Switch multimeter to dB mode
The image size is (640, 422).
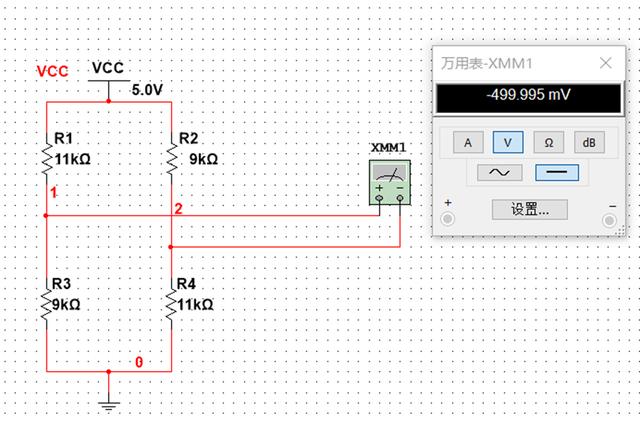point(589,142)
